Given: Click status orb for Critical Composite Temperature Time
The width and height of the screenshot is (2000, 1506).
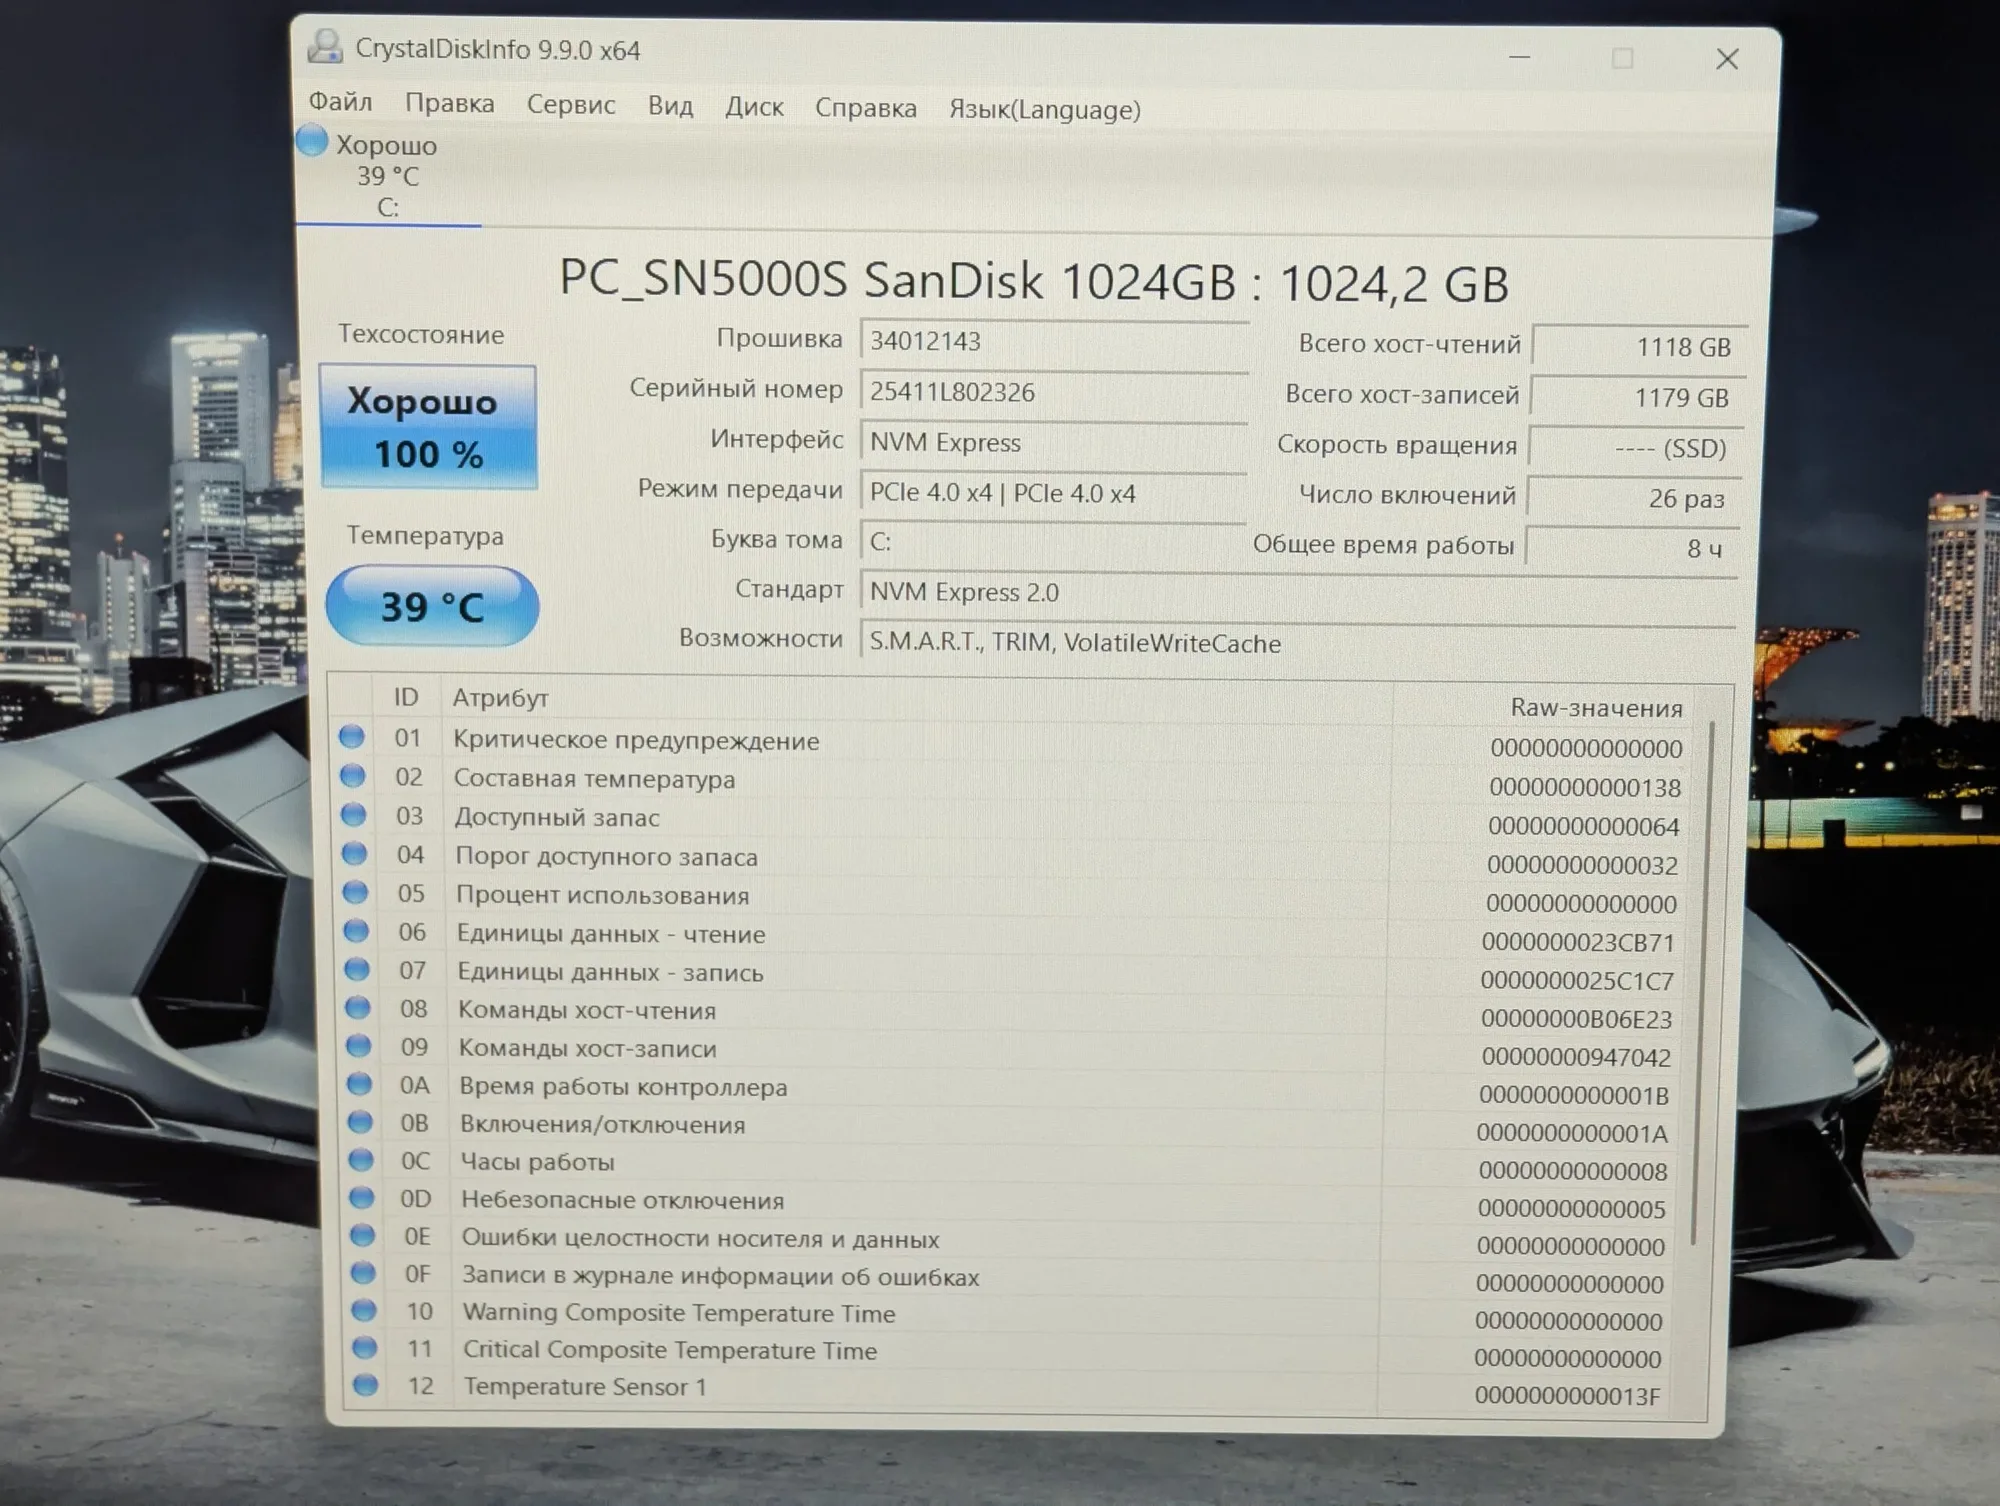Looking at the screenshot, I should 365,1348.
